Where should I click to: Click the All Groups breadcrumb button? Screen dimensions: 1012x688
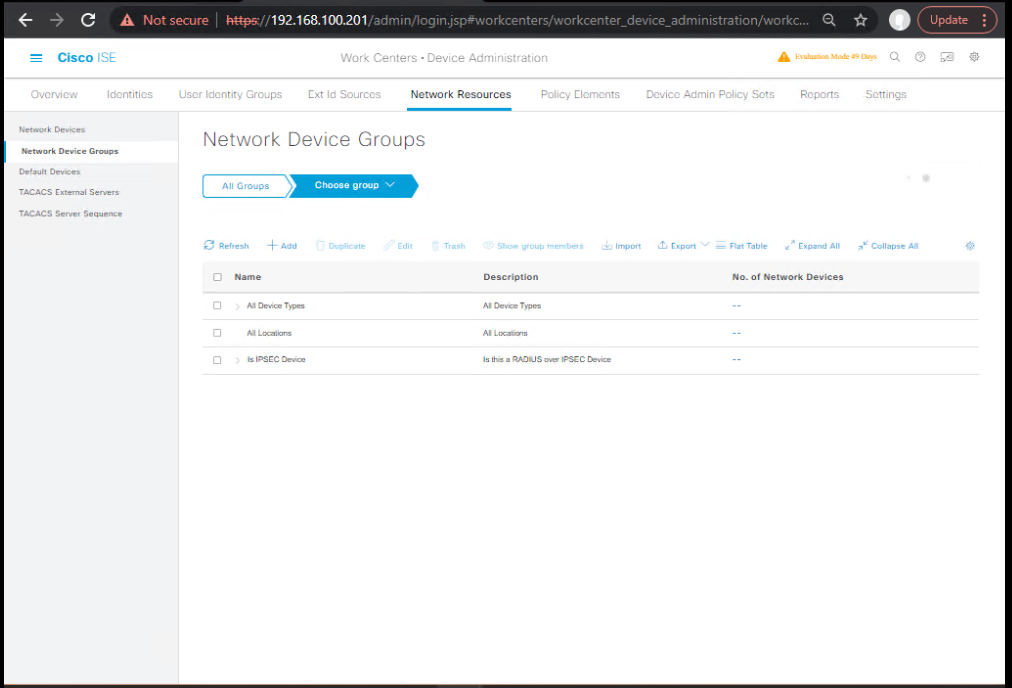pos(246,186)
